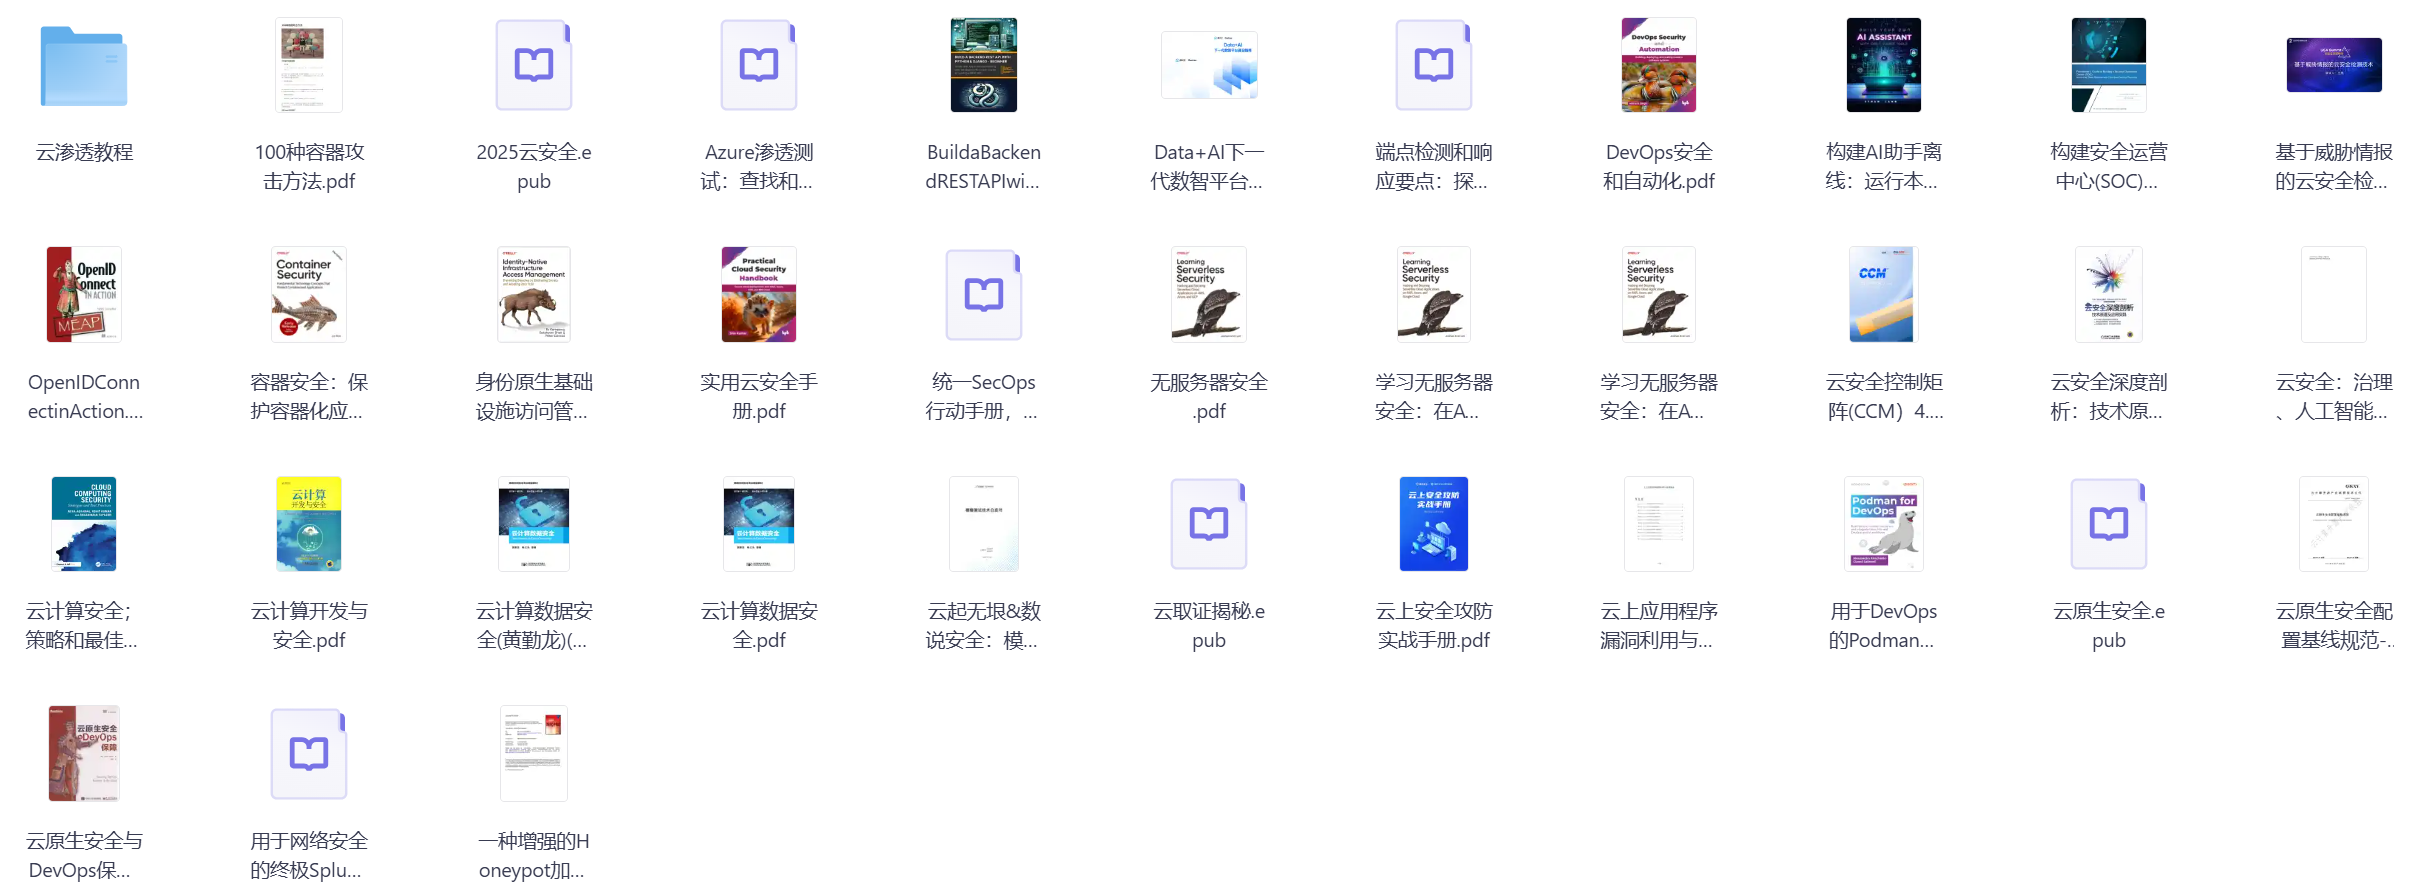Click the file name 云计算数据安全.pdf
The width and height of the screenshot is (2416, 896).
[x=759, y=626]
